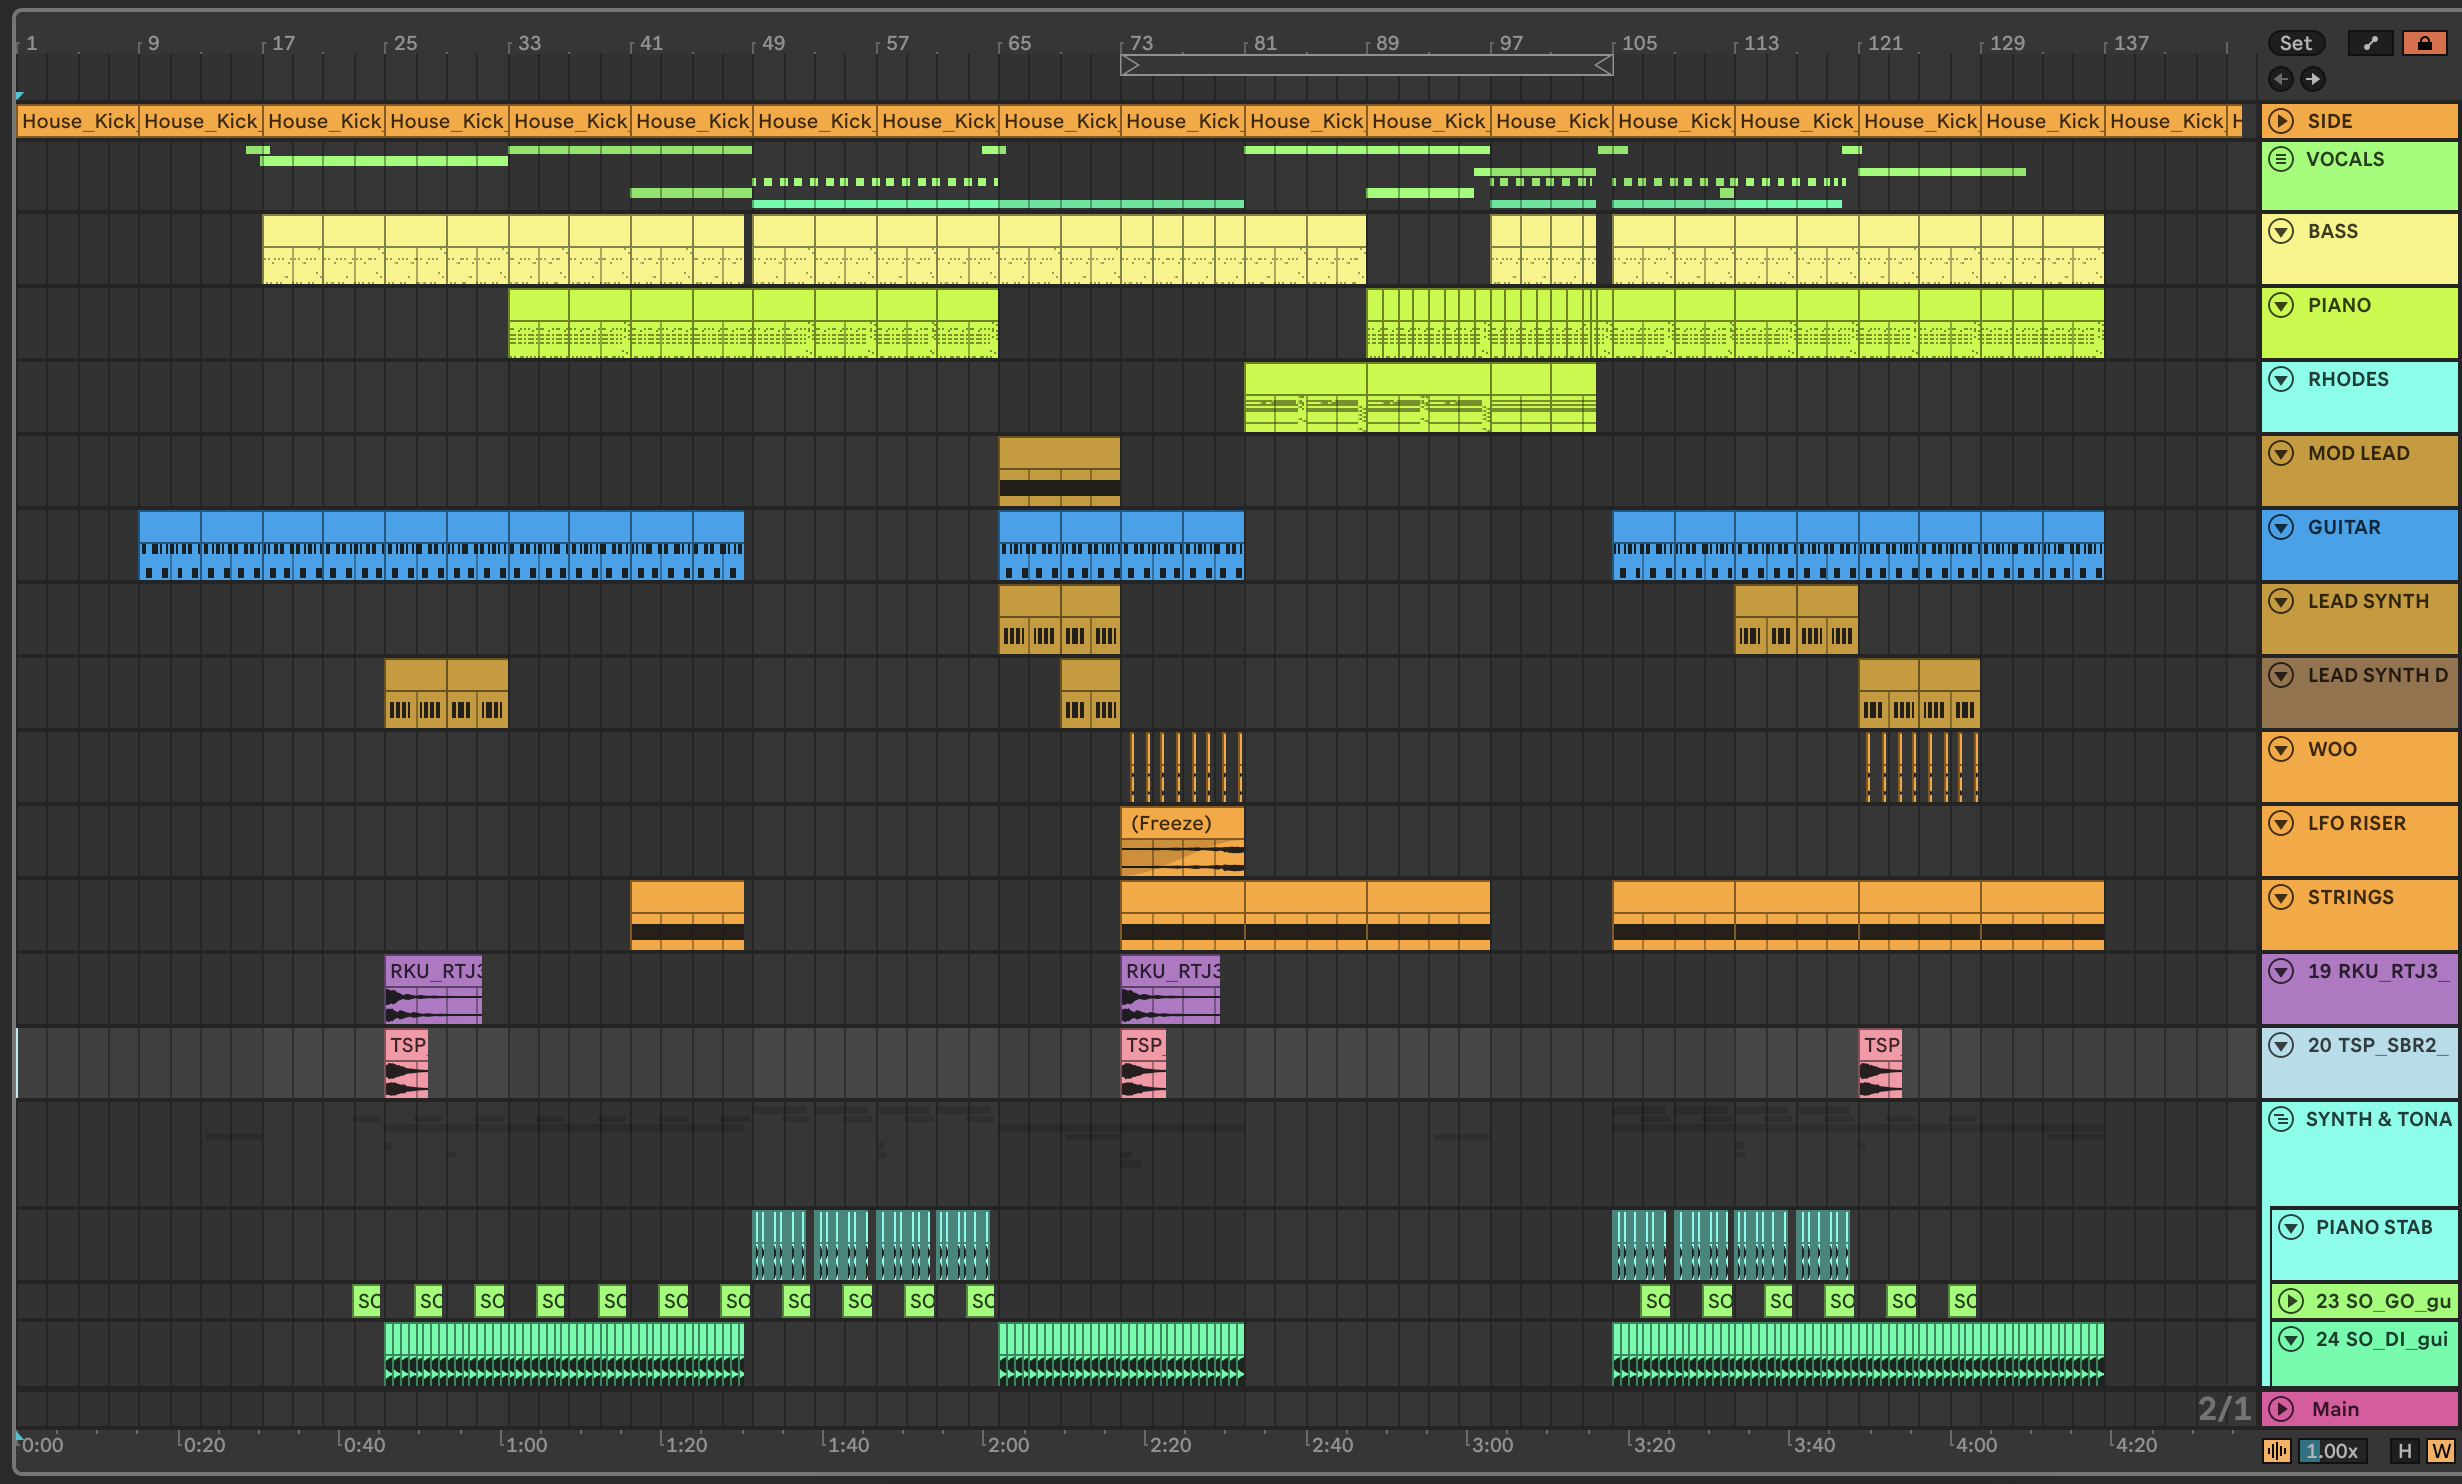Select the first WOO clip at bar 73
The image size is (2462, 1484).
[1134, 767]
